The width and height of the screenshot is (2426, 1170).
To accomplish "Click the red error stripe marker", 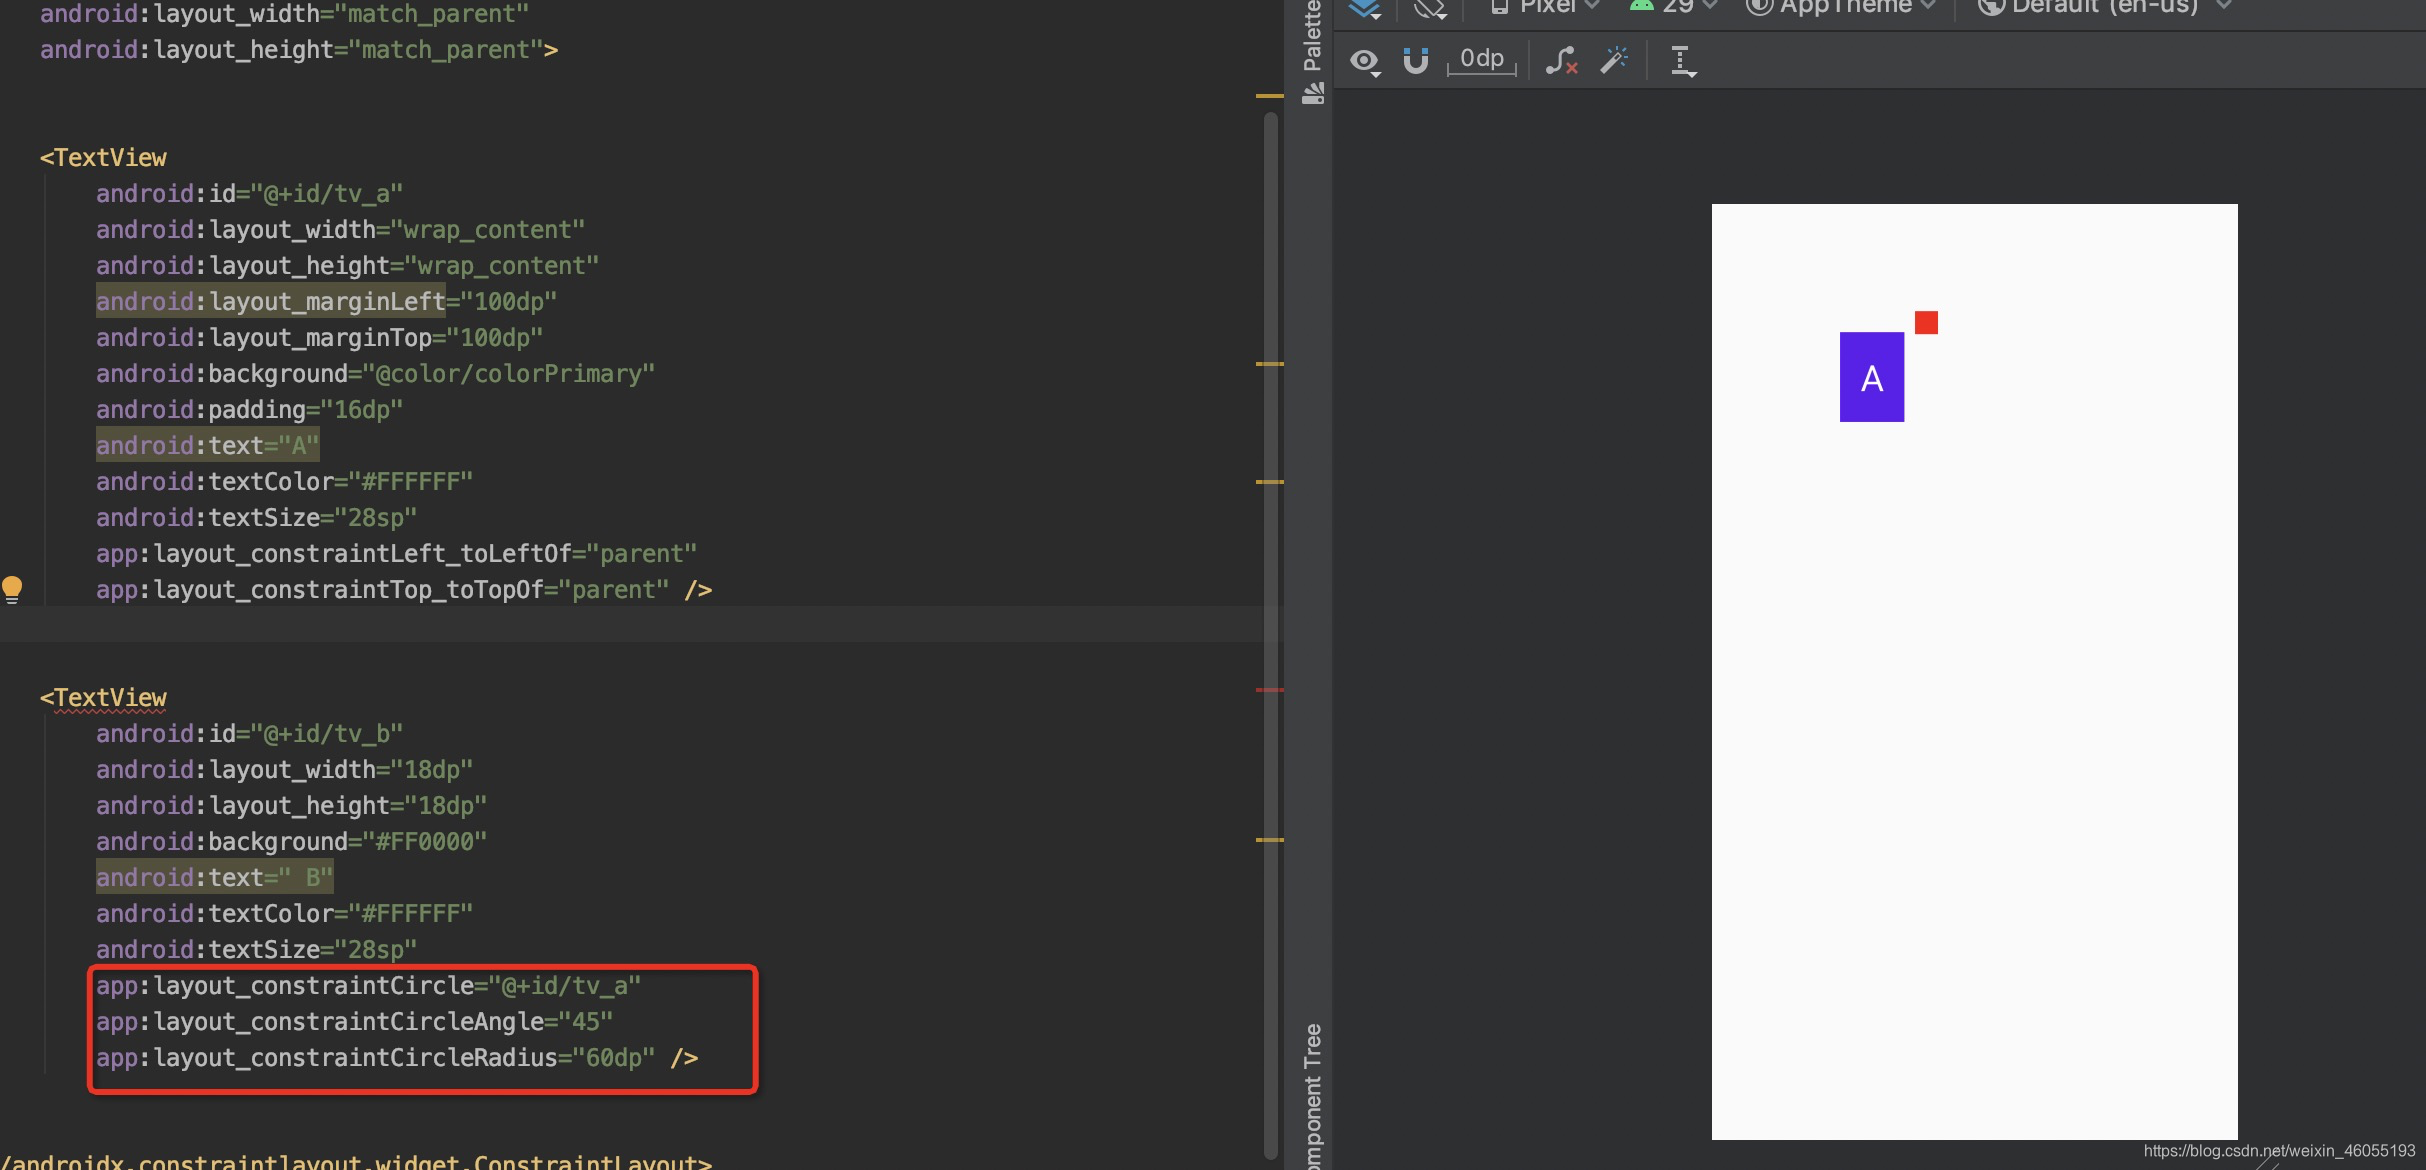I will pyautogui.click(x=1269, y=690).
